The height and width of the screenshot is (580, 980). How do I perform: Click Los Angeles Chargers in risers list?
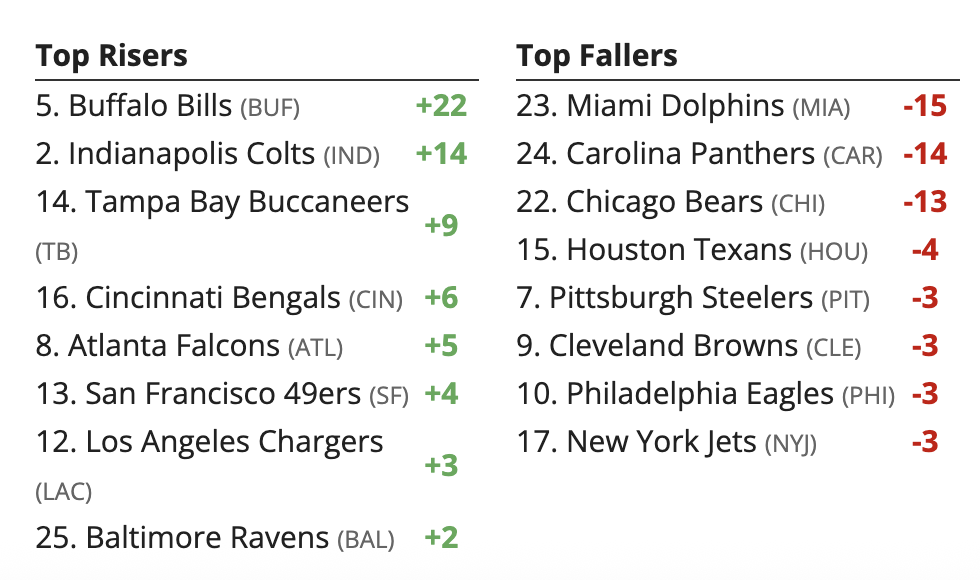(234, 442)
